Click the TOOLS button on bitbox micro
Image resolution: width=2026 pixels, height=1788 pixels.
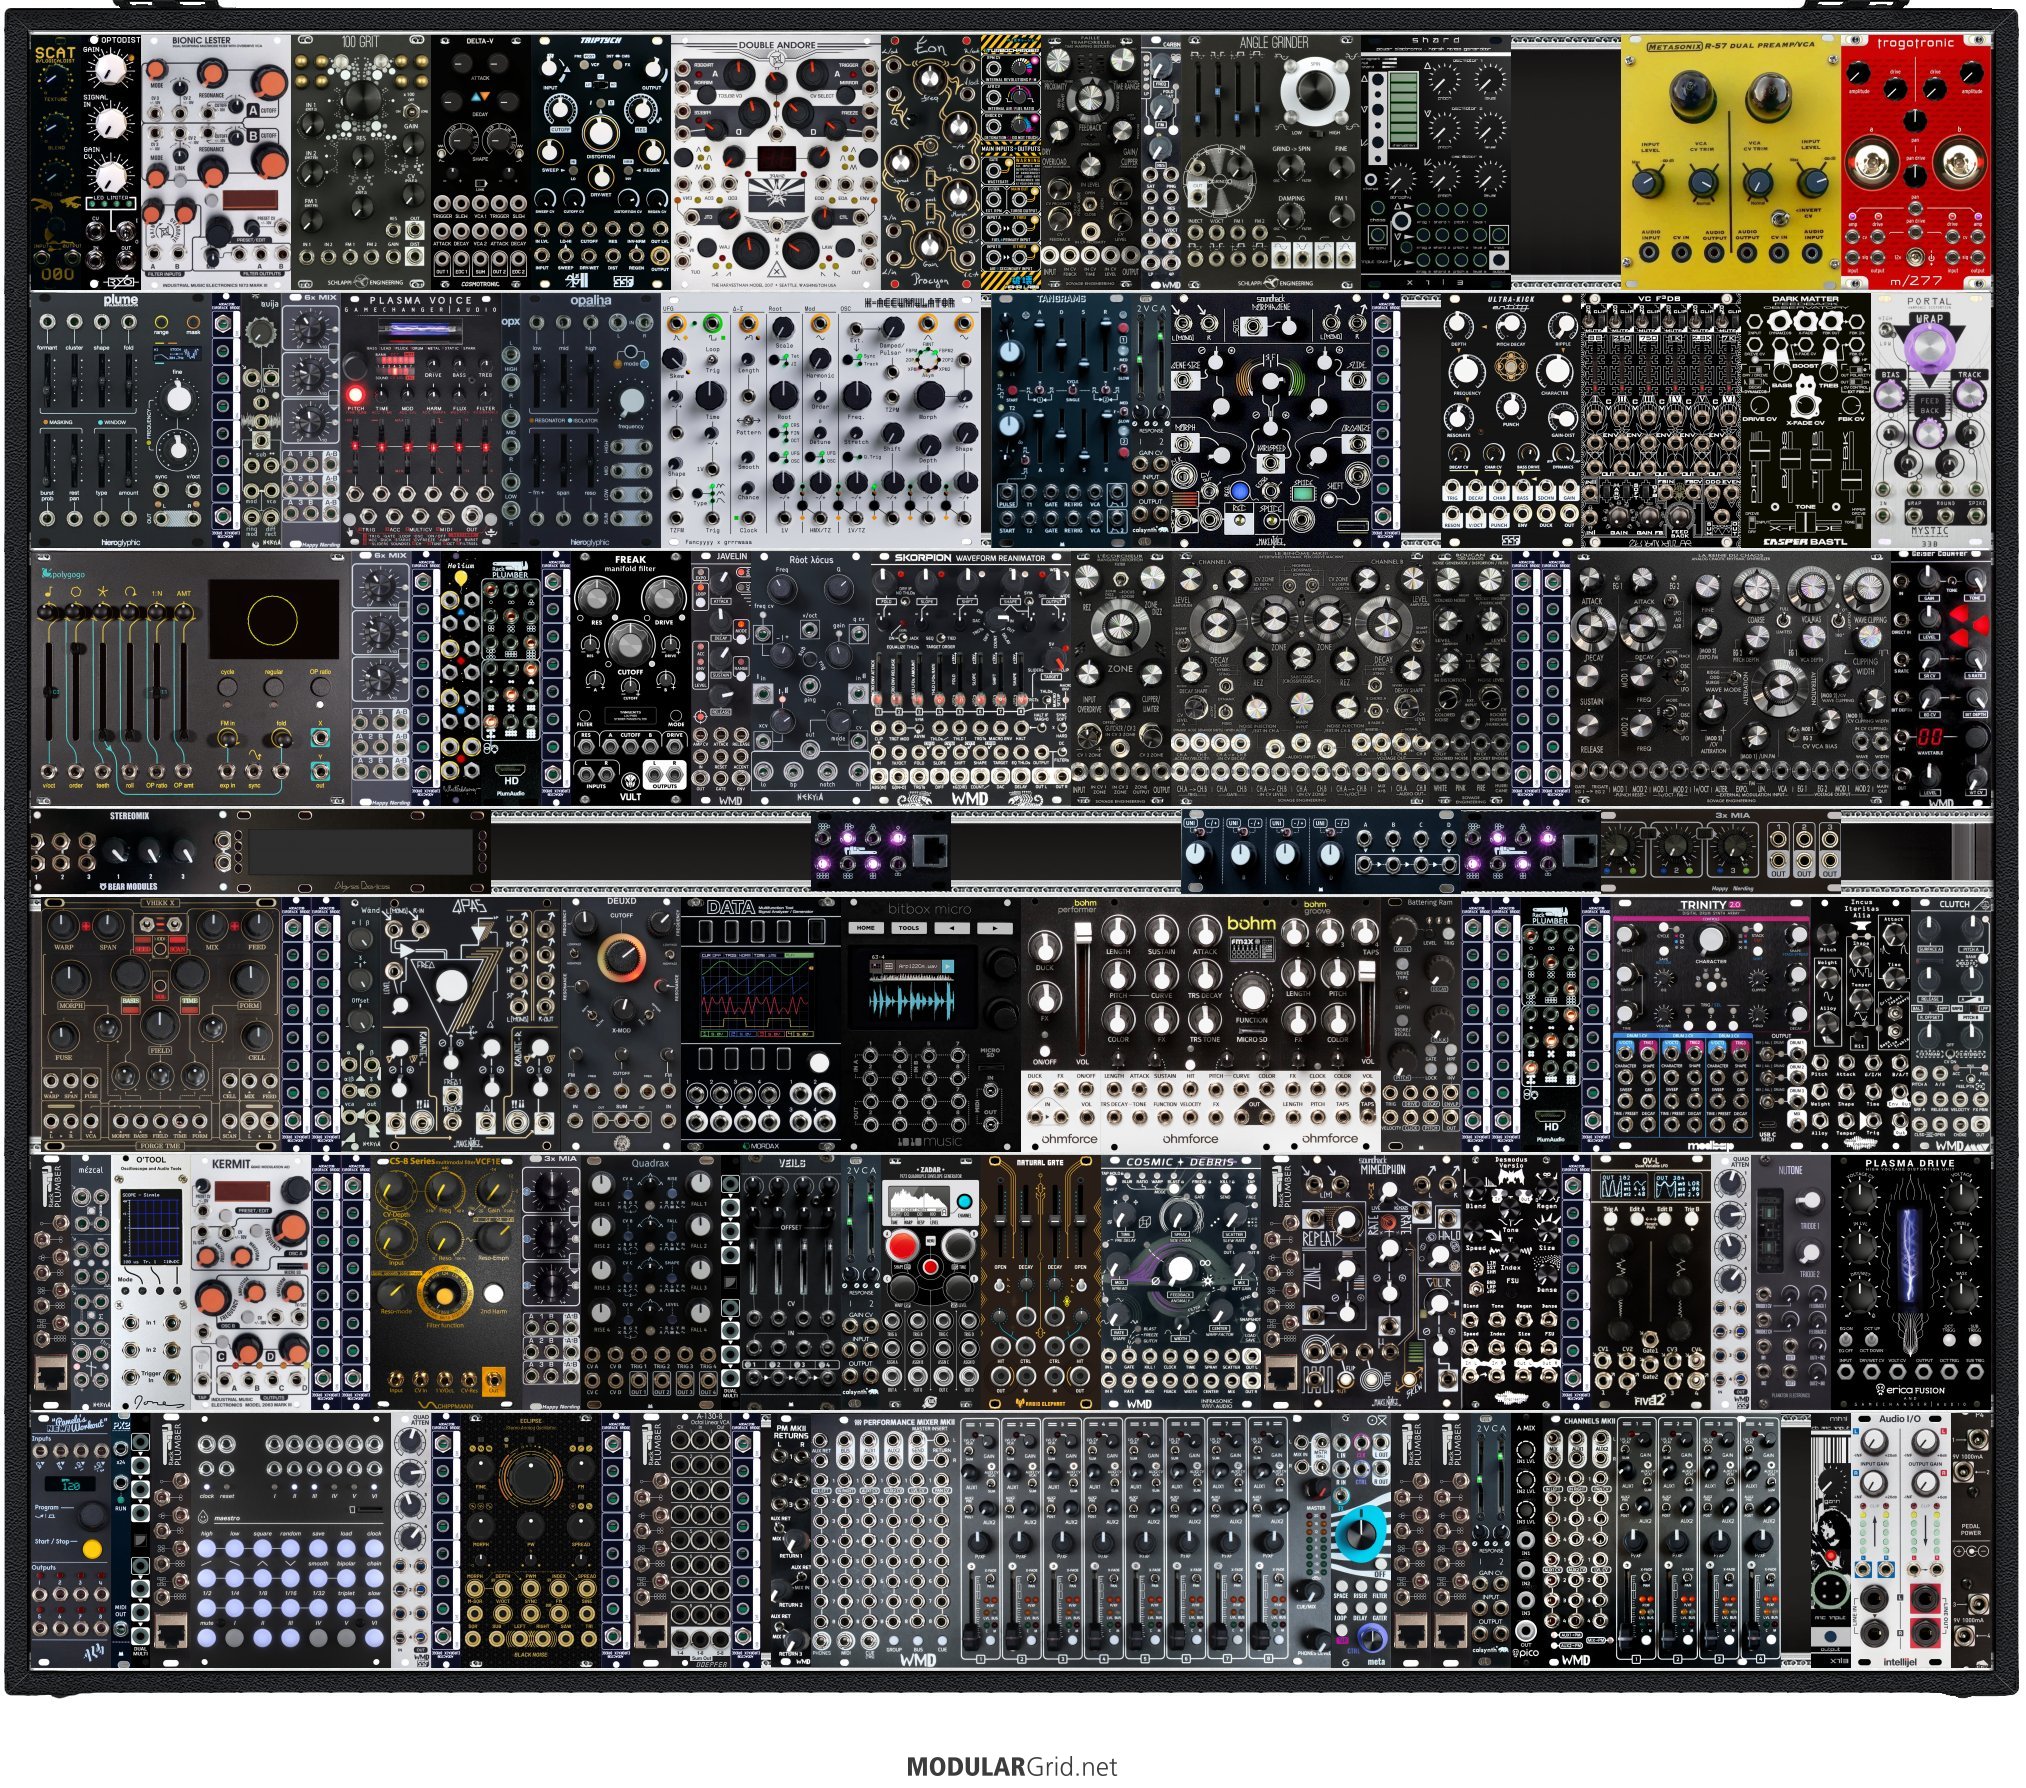(x=909, y=927)
